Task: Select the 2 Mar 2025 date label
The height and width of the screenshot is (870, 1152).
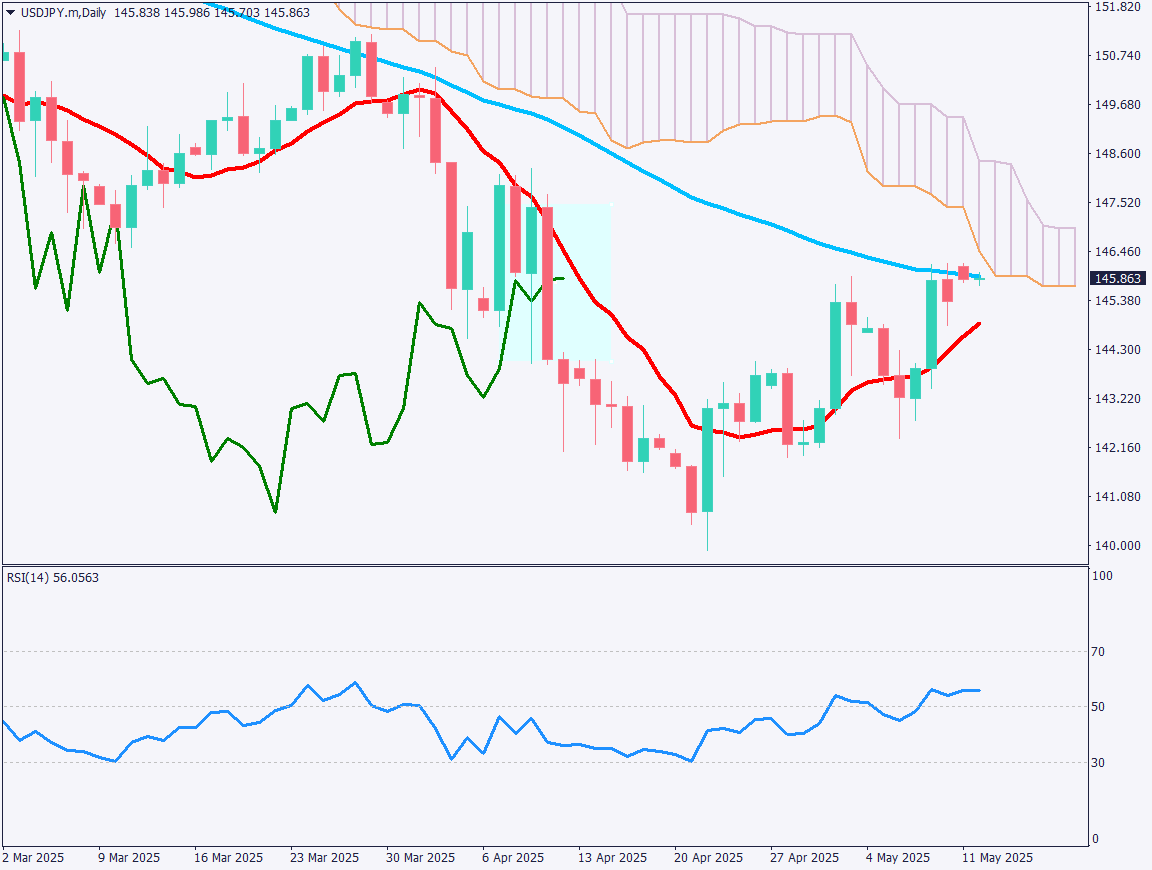Action: pos(31,858)
